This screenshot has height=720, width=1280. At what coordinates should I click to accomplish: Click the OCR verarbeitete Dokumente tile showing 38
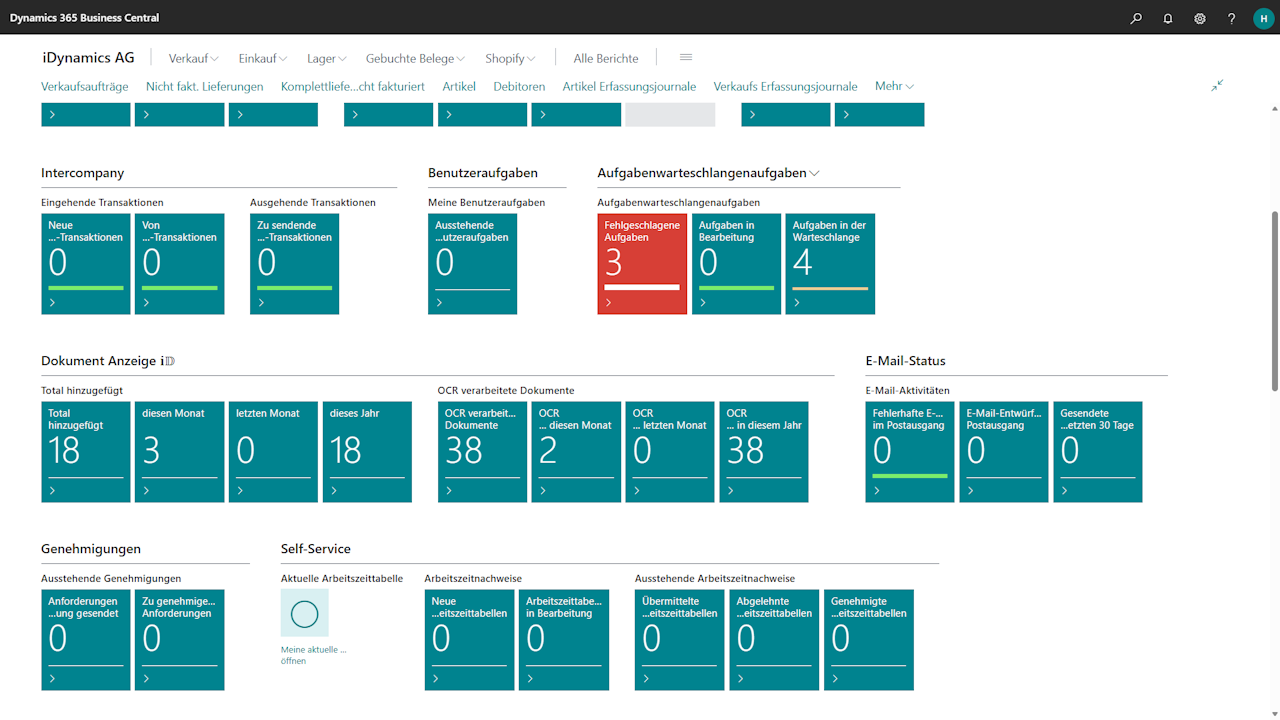[482, 451]
